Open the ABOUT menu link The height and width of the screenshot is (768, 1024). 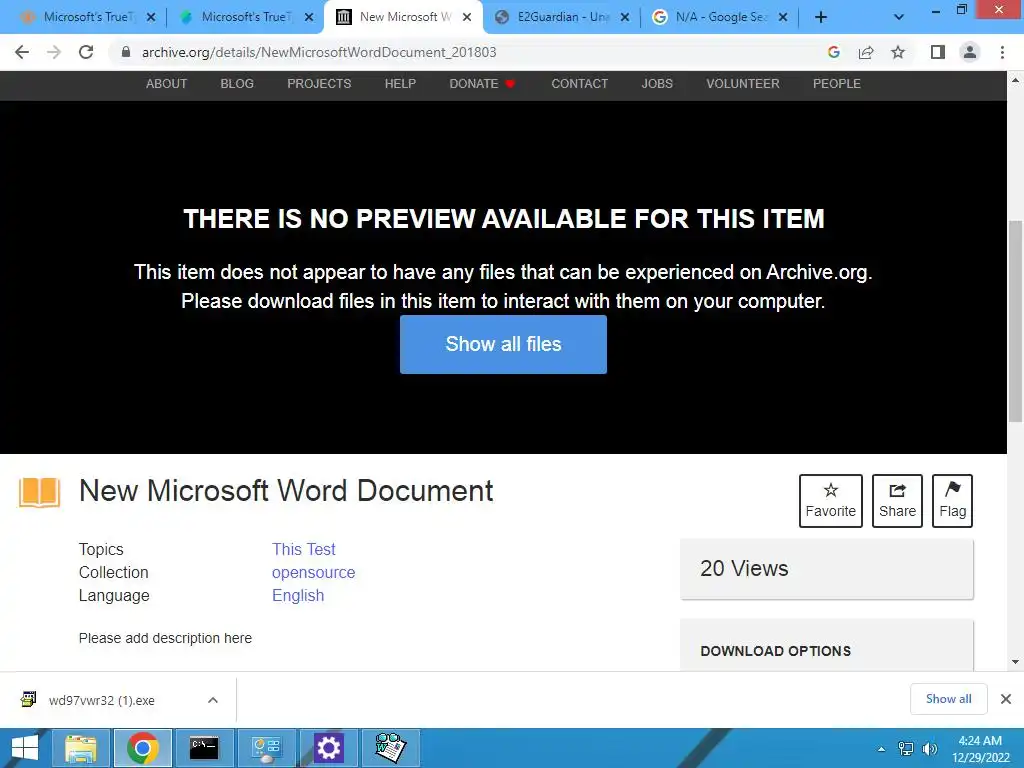click(167, 84)
